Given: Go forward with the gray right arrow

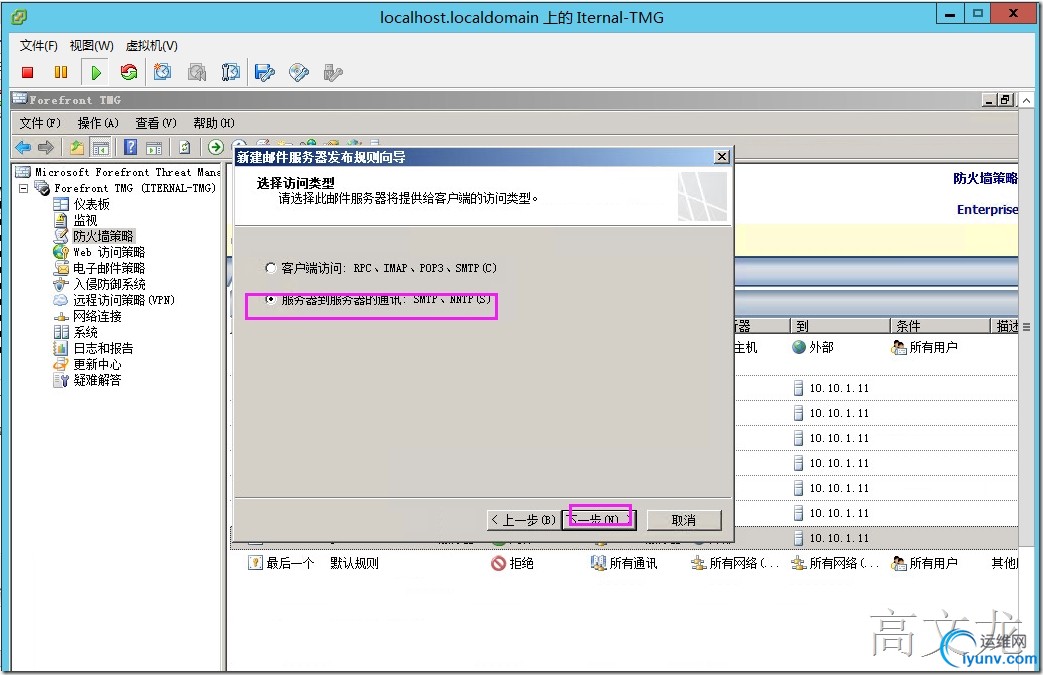Looking at the screenshot, I should pos(46,147).
